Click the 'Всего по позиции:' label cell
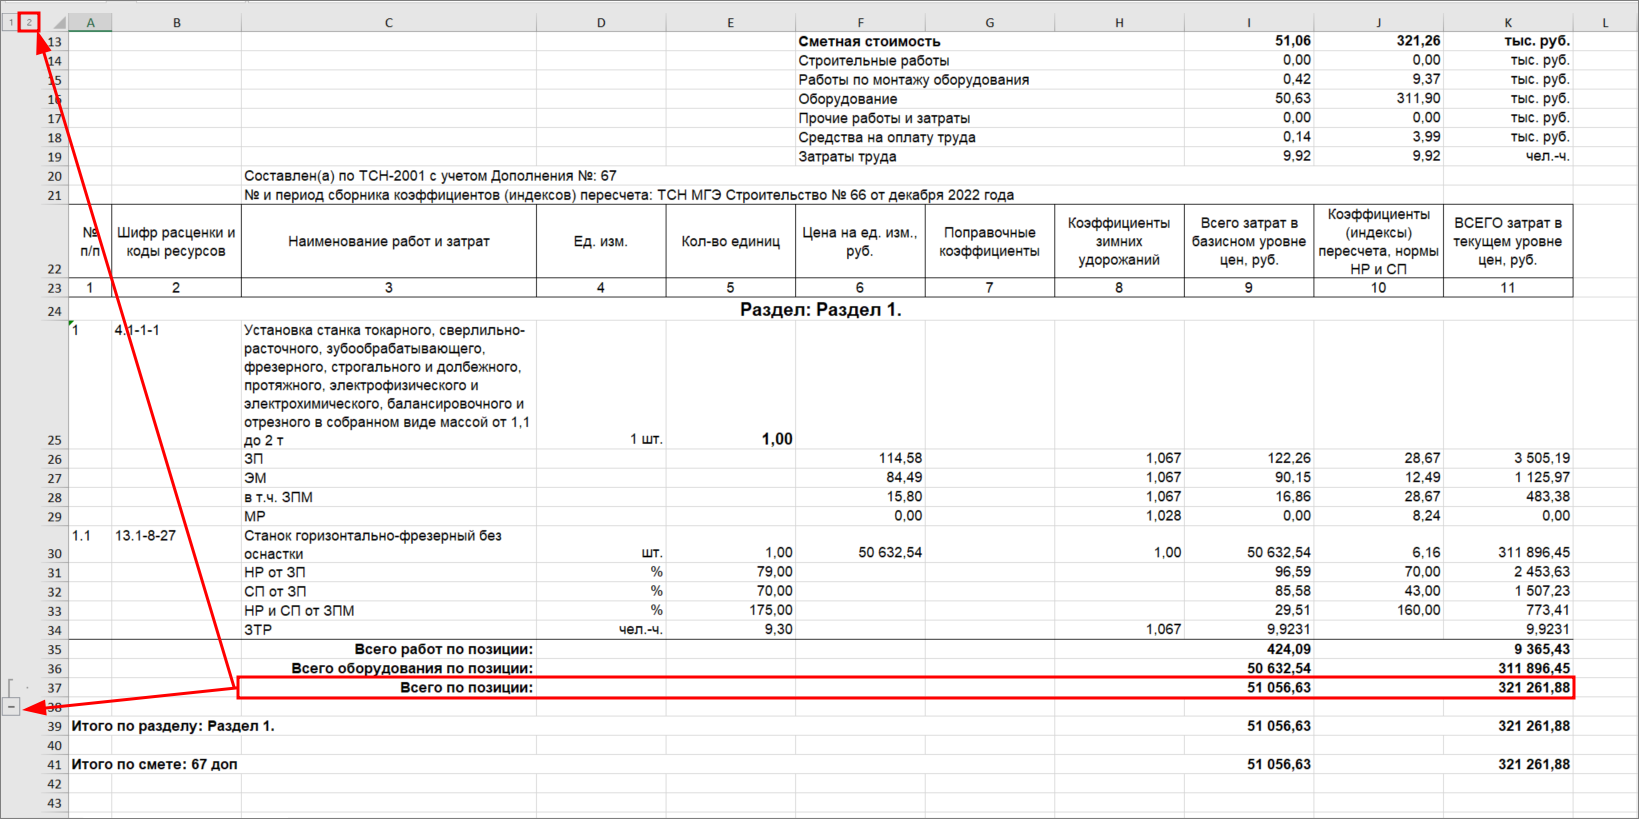This screenshot has height=819, width=1639. click(388, 688)
